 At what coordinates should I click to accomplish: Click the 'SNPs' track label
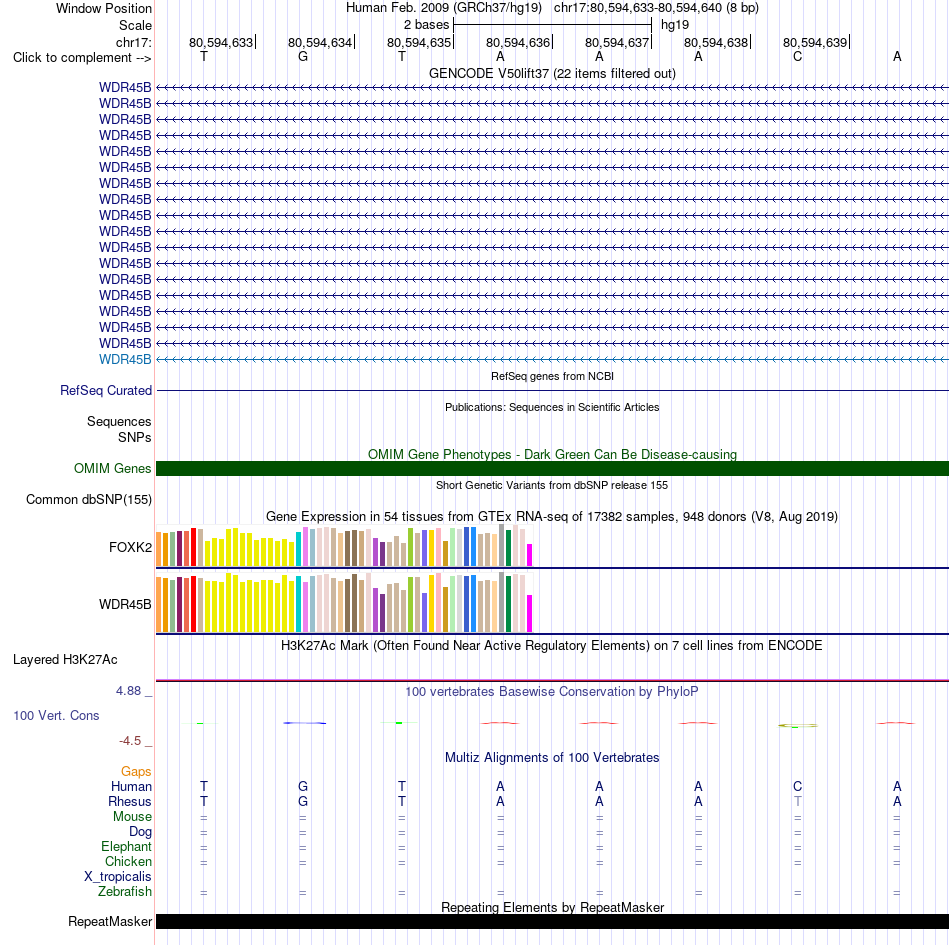coord(135,437)
